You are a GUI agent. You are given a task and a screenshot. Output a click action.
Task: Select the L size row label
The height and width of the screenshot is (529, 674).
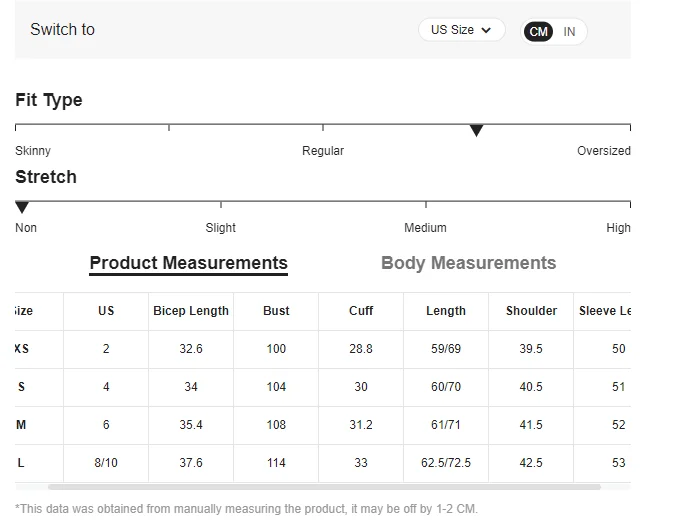coord(21,463)
